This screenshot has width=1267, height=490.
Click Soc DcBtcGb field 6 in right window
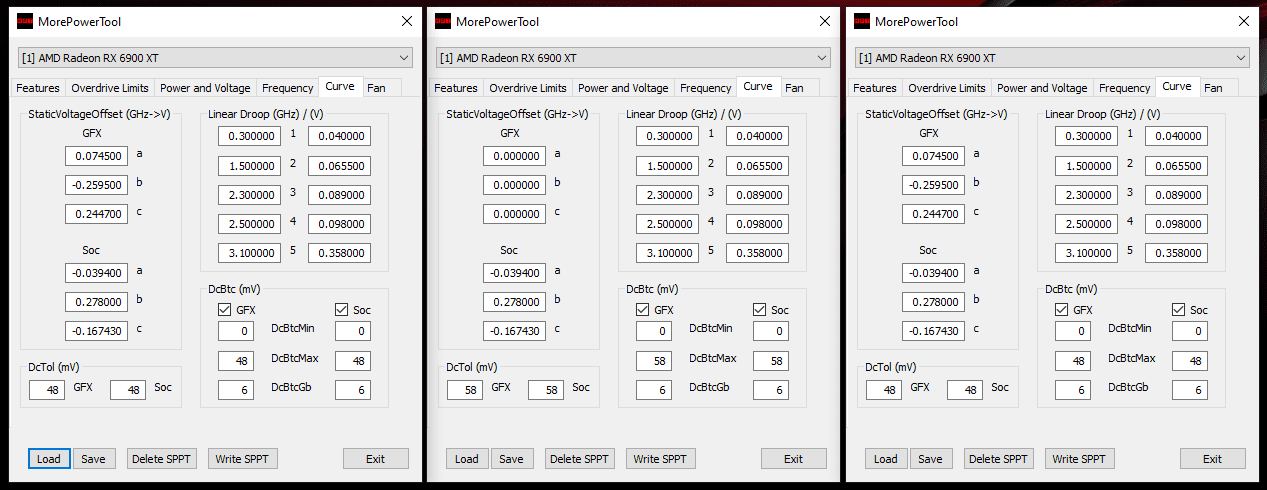1190,390
